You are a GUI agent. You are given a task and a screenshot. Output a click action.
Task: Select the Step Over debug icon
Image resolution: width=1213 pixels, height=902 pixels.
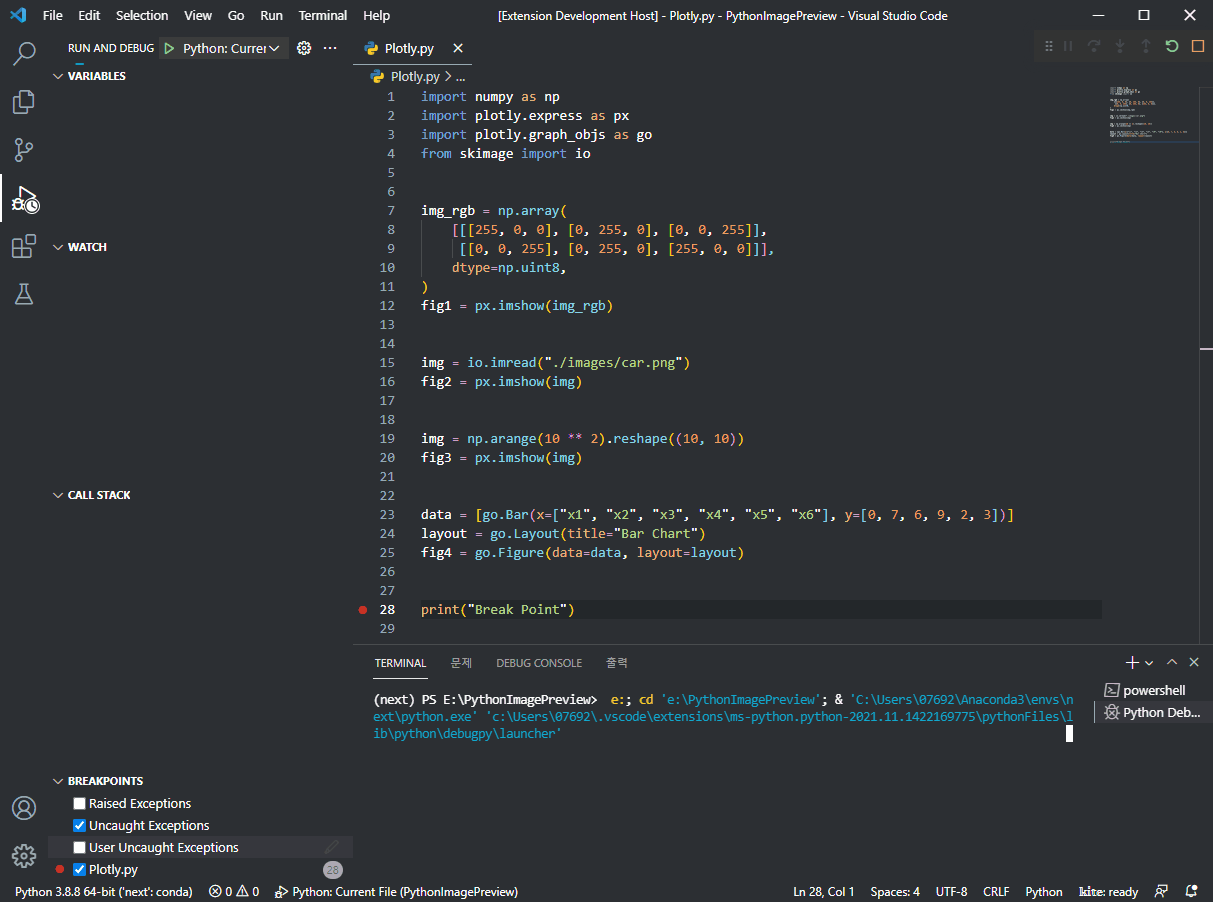pyautogui.click(x=1095, y=47)
